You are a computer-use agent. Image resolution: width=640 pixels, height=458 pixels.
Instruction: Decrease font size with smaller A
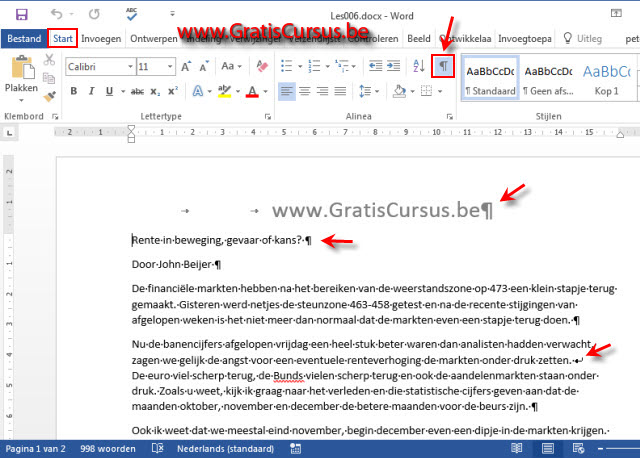click(204, 66)
